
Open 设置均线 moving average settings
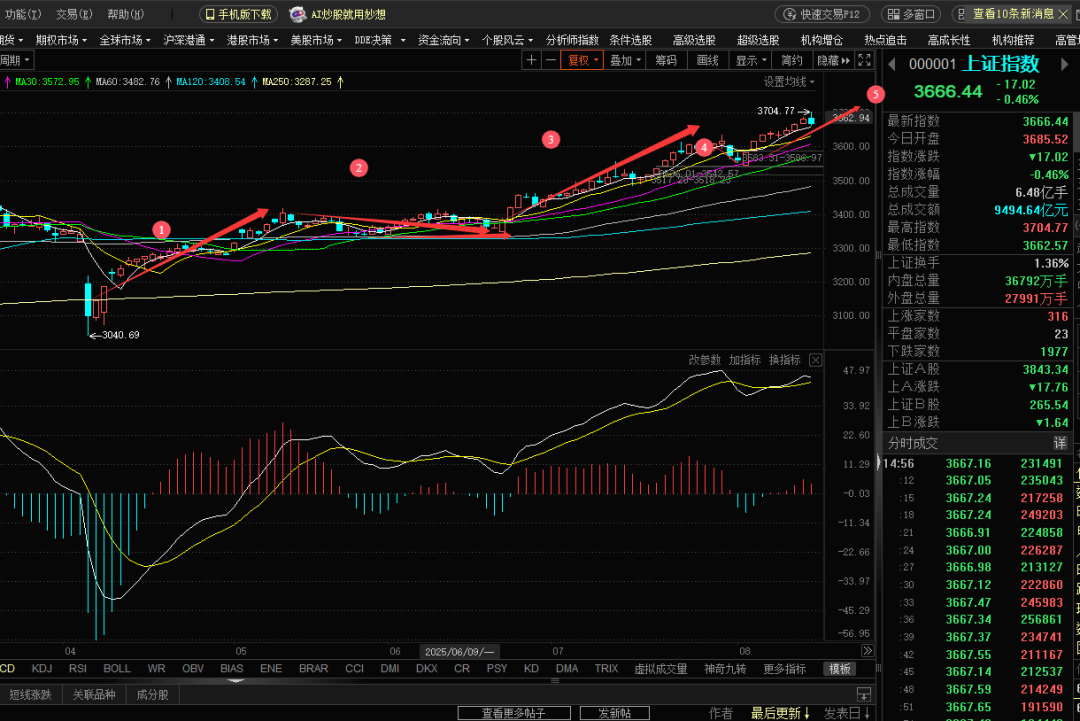pyautogui.click(x=789, y=82)
